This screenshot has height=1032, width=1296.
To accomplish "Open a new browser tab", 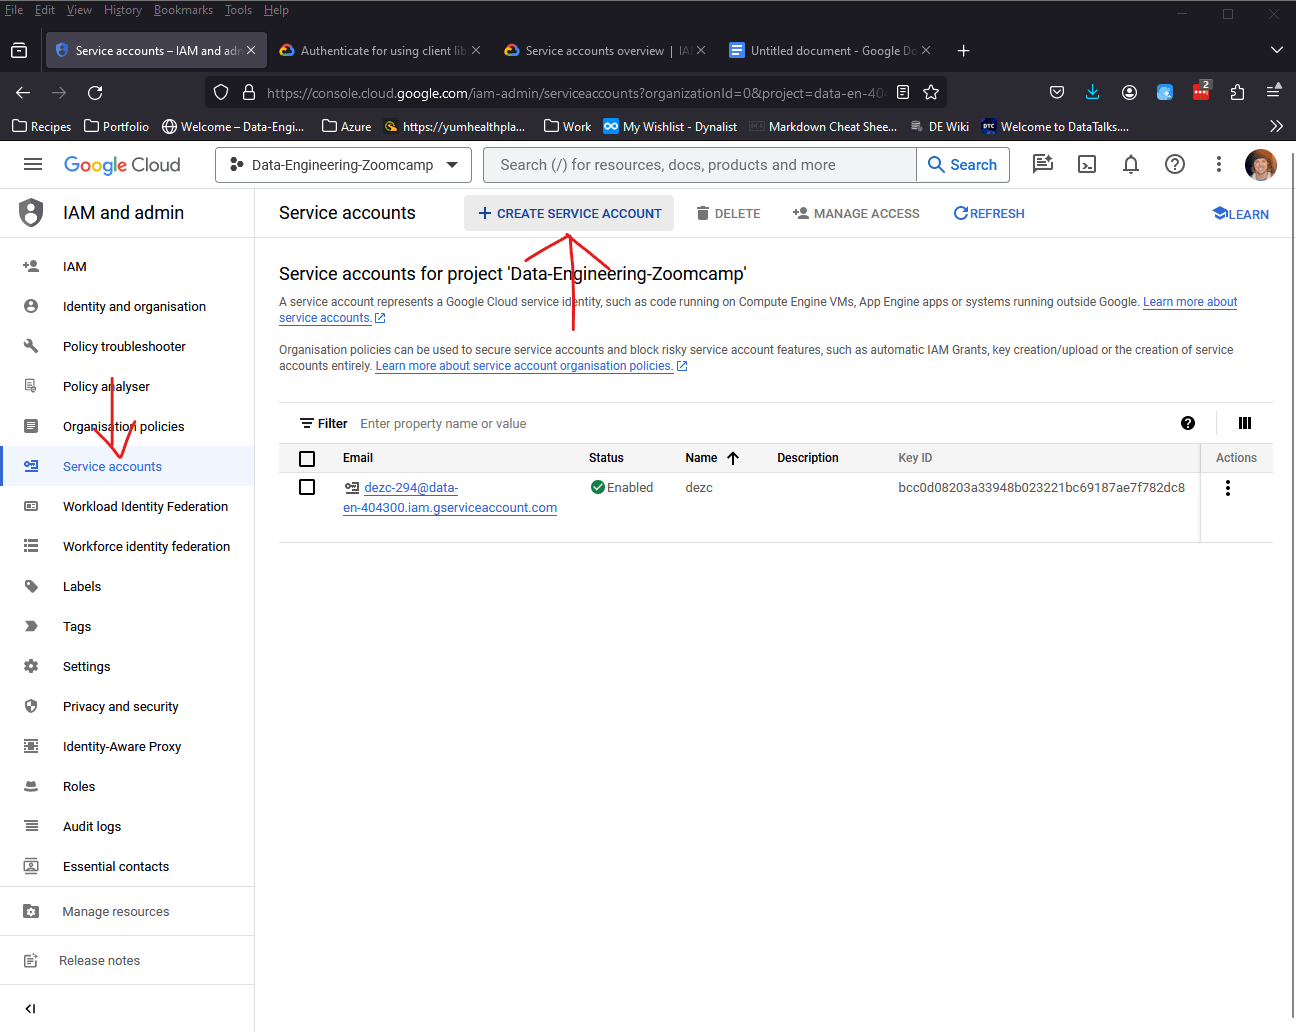I will (963, 51).
